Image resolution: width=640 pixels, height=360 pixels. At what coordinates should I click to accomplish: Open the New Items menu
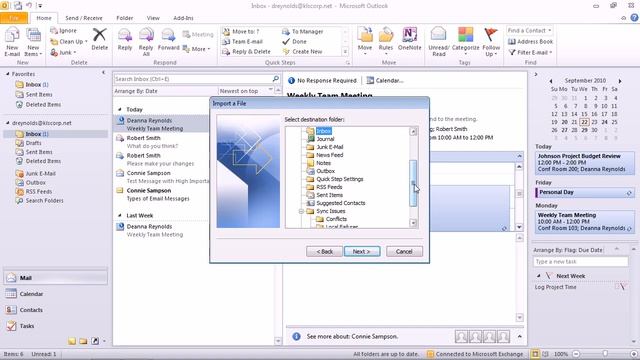tap(33, 42)
